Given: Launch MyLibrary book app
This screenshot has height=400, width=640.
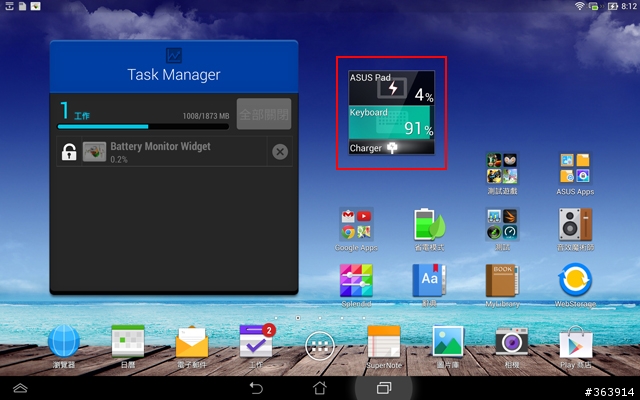Looking at the screenshot, I should point(502,280).
